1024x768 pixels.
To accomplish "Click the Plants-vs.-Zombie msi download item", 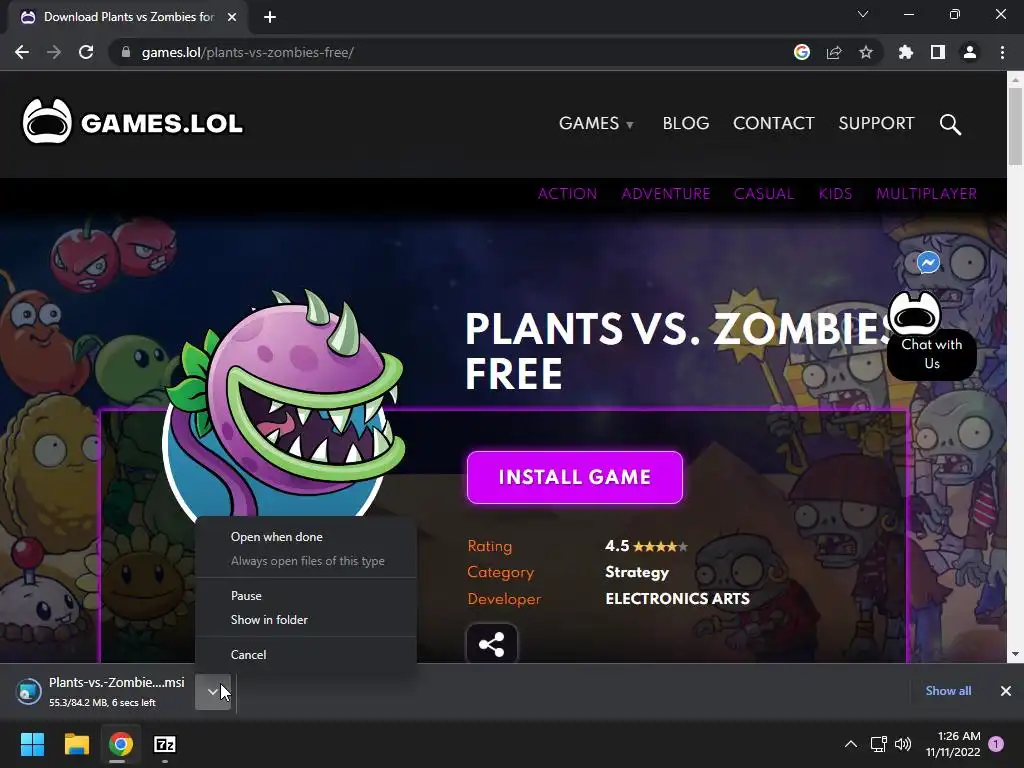I will click(x=101, y=692).
